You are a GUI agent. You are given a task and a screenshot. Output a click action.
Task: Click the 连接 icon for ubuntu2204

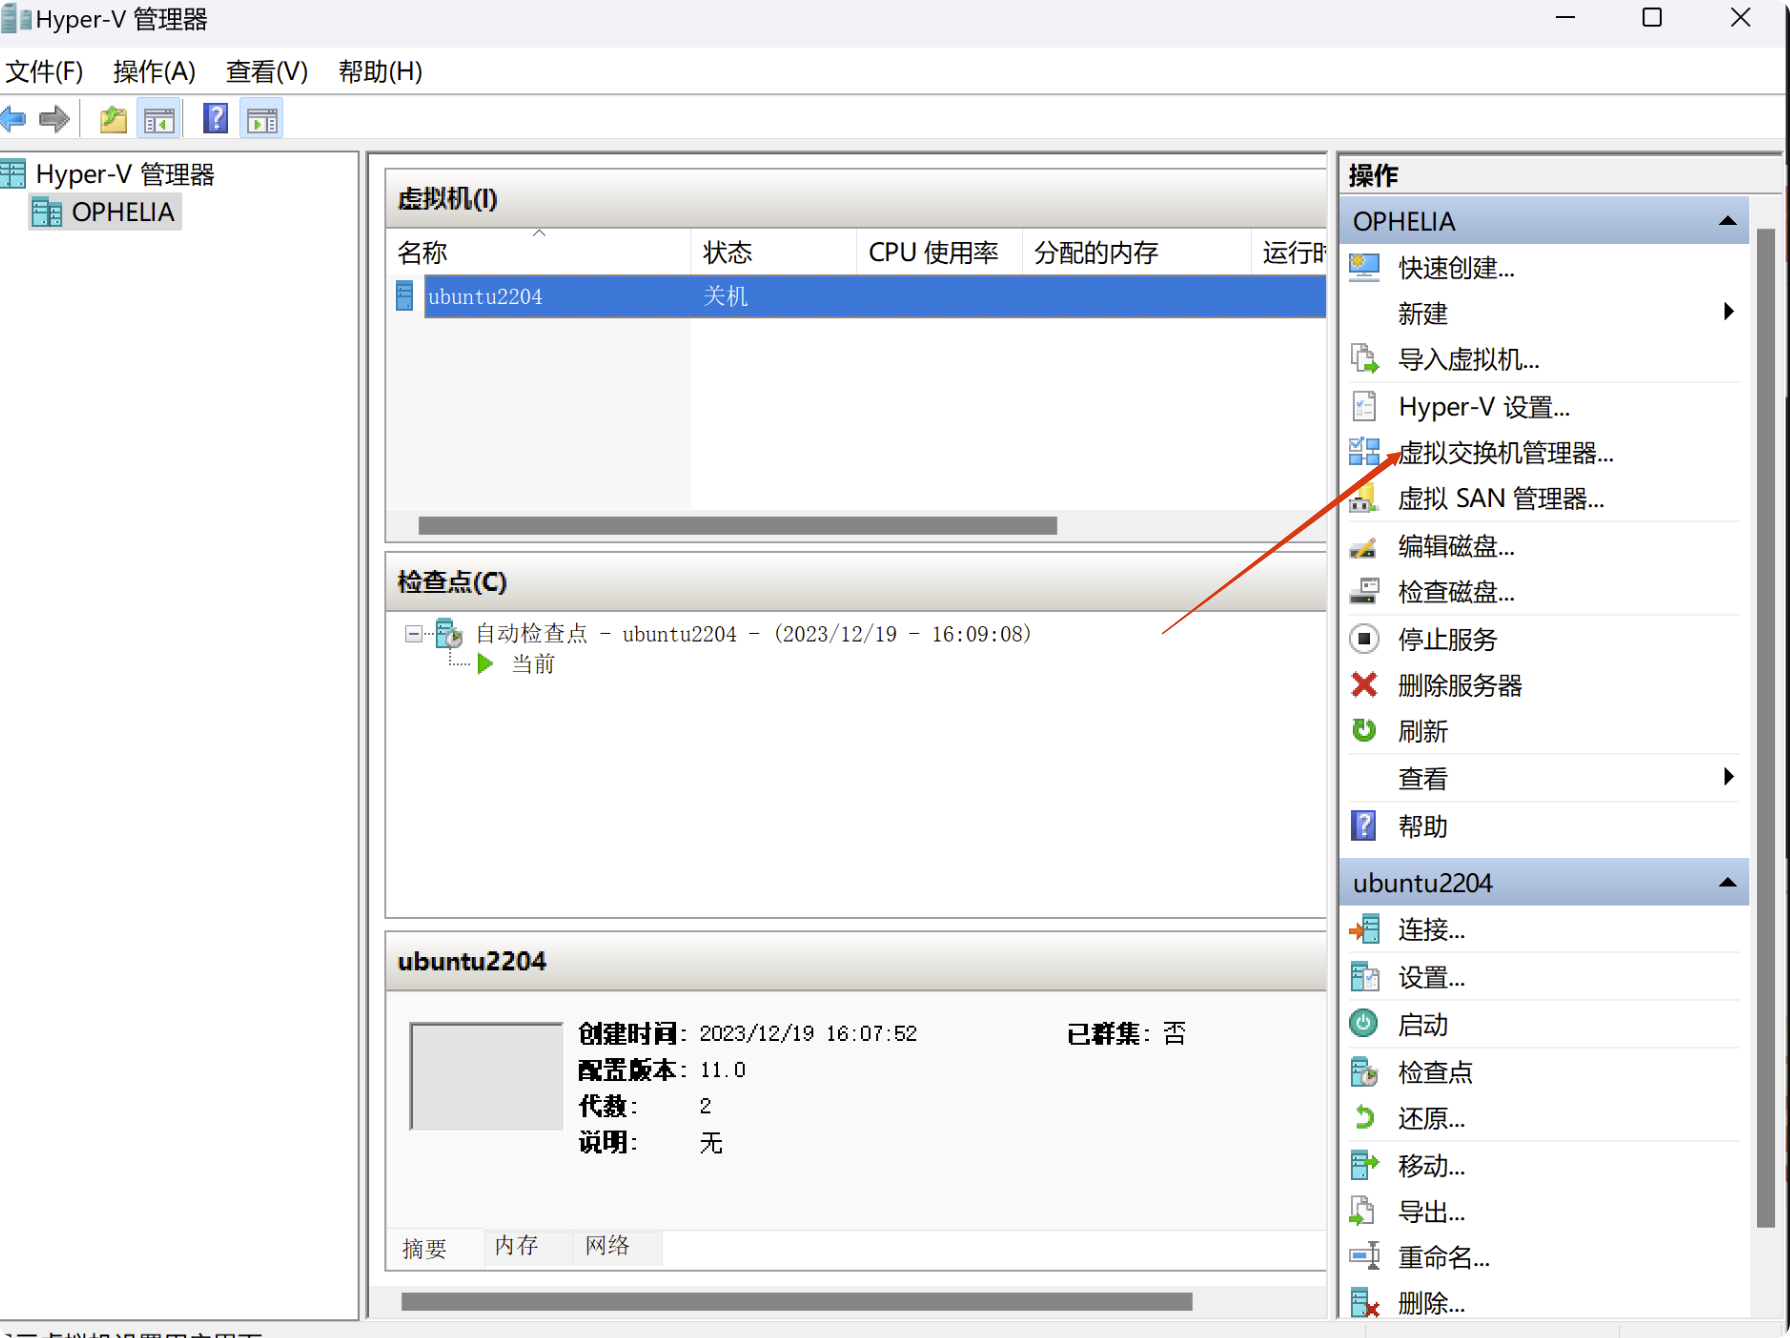tap(1364, 929)
